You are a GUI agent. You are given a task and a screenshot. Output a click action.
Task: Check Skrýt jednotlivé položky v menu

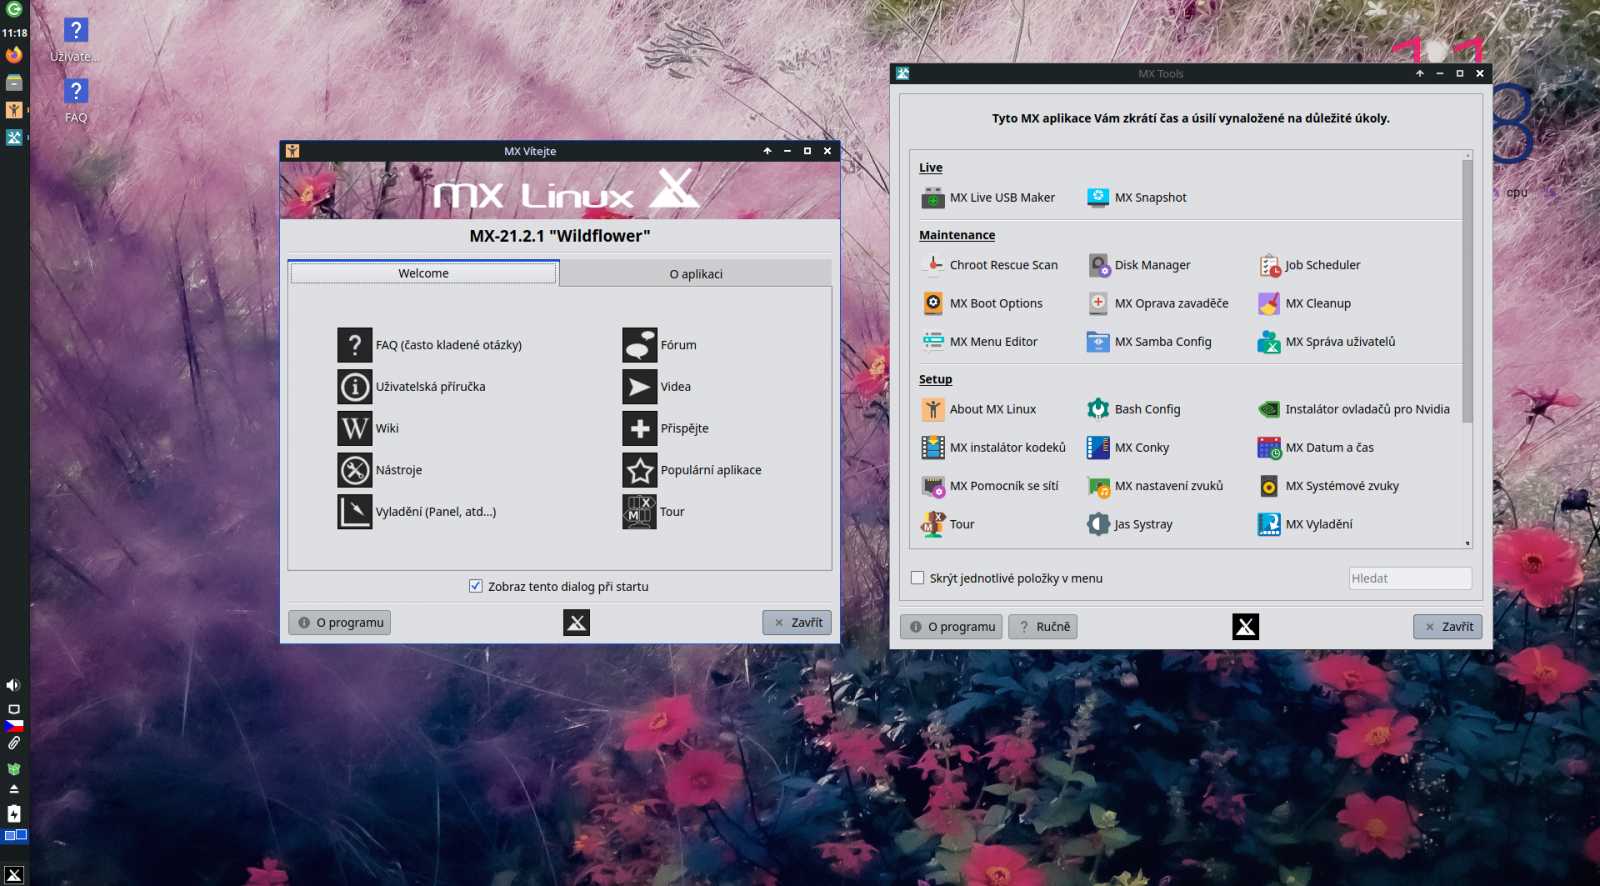[x=917, y=578]
